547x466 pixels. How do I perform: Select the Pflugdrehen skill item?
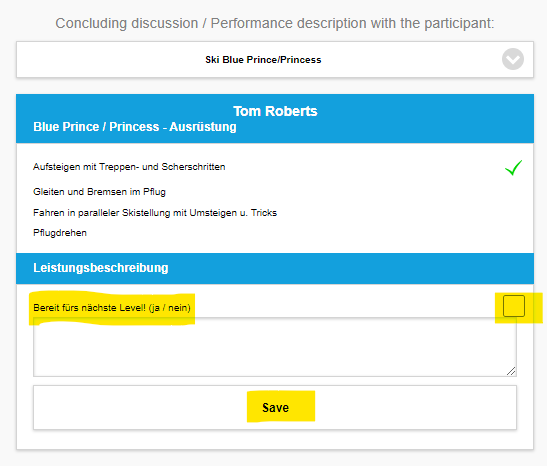pos(60,233)
